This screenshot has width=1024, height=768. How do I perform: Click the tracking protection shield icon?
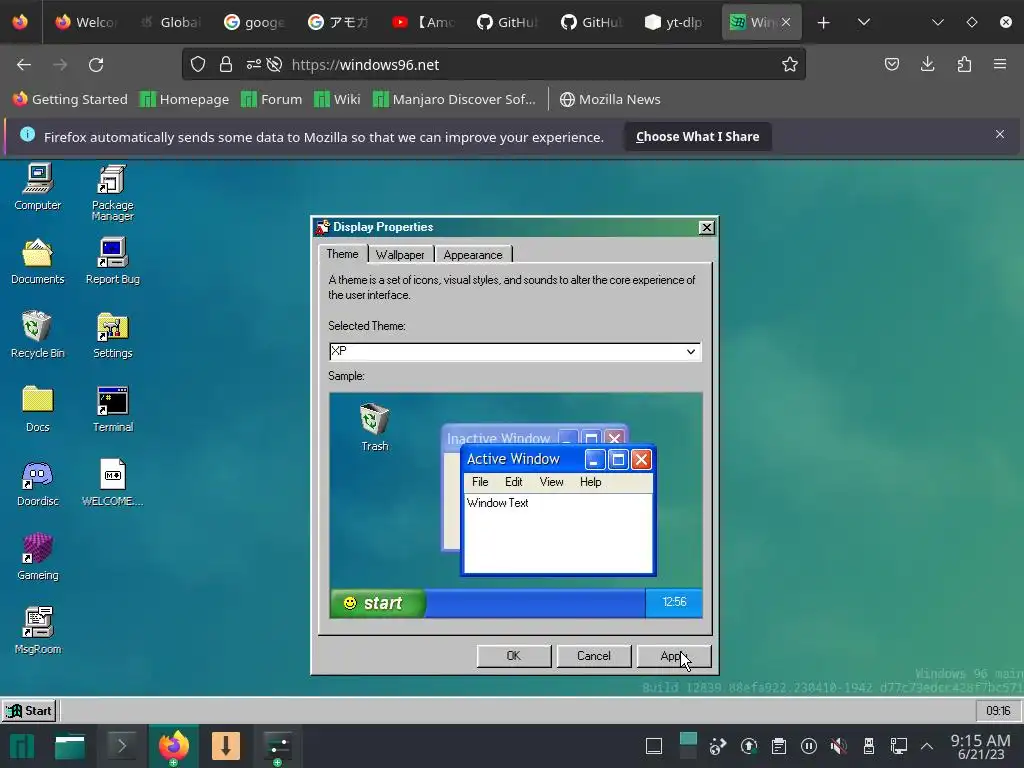198,64
